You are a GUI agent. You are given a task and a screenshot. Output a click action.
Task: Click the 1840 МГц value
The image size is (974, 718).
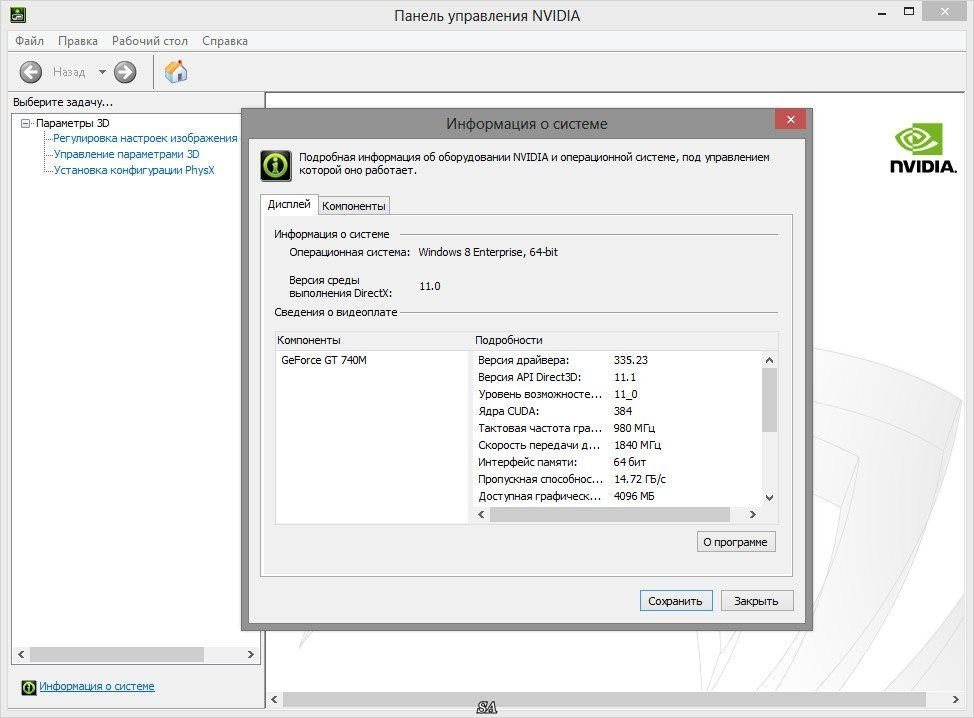pyautogui.click(x=637, y=445)
